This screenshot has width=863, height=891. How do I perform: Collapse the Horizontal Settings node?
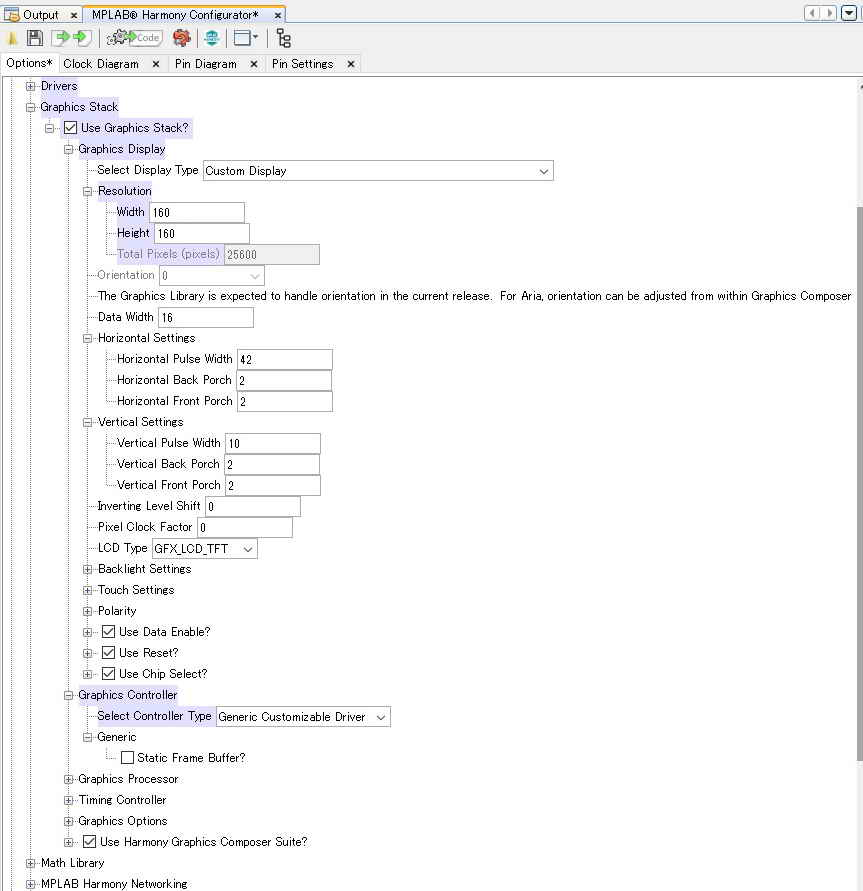click(x=87, y=339)
